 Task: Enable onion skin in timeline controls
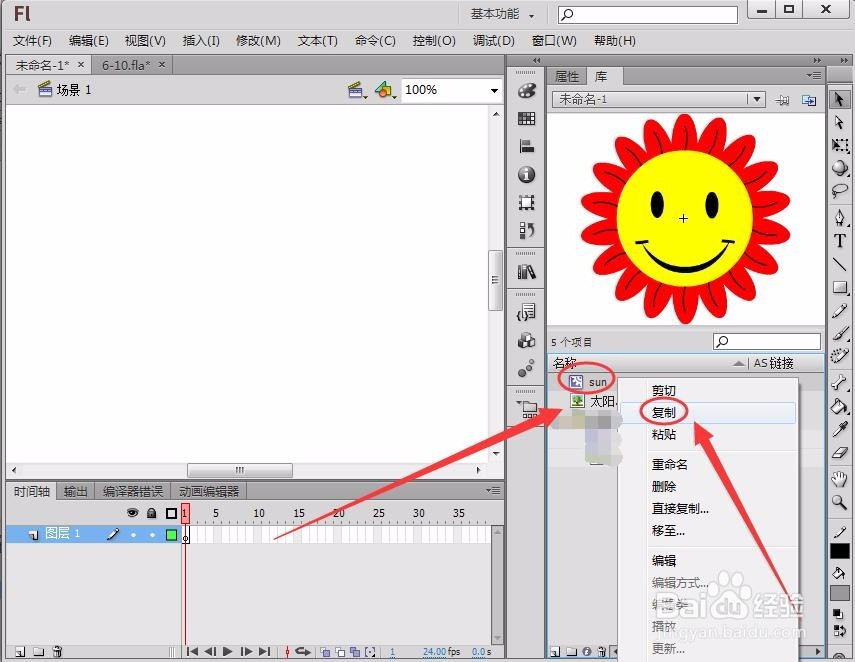point(325,650)
